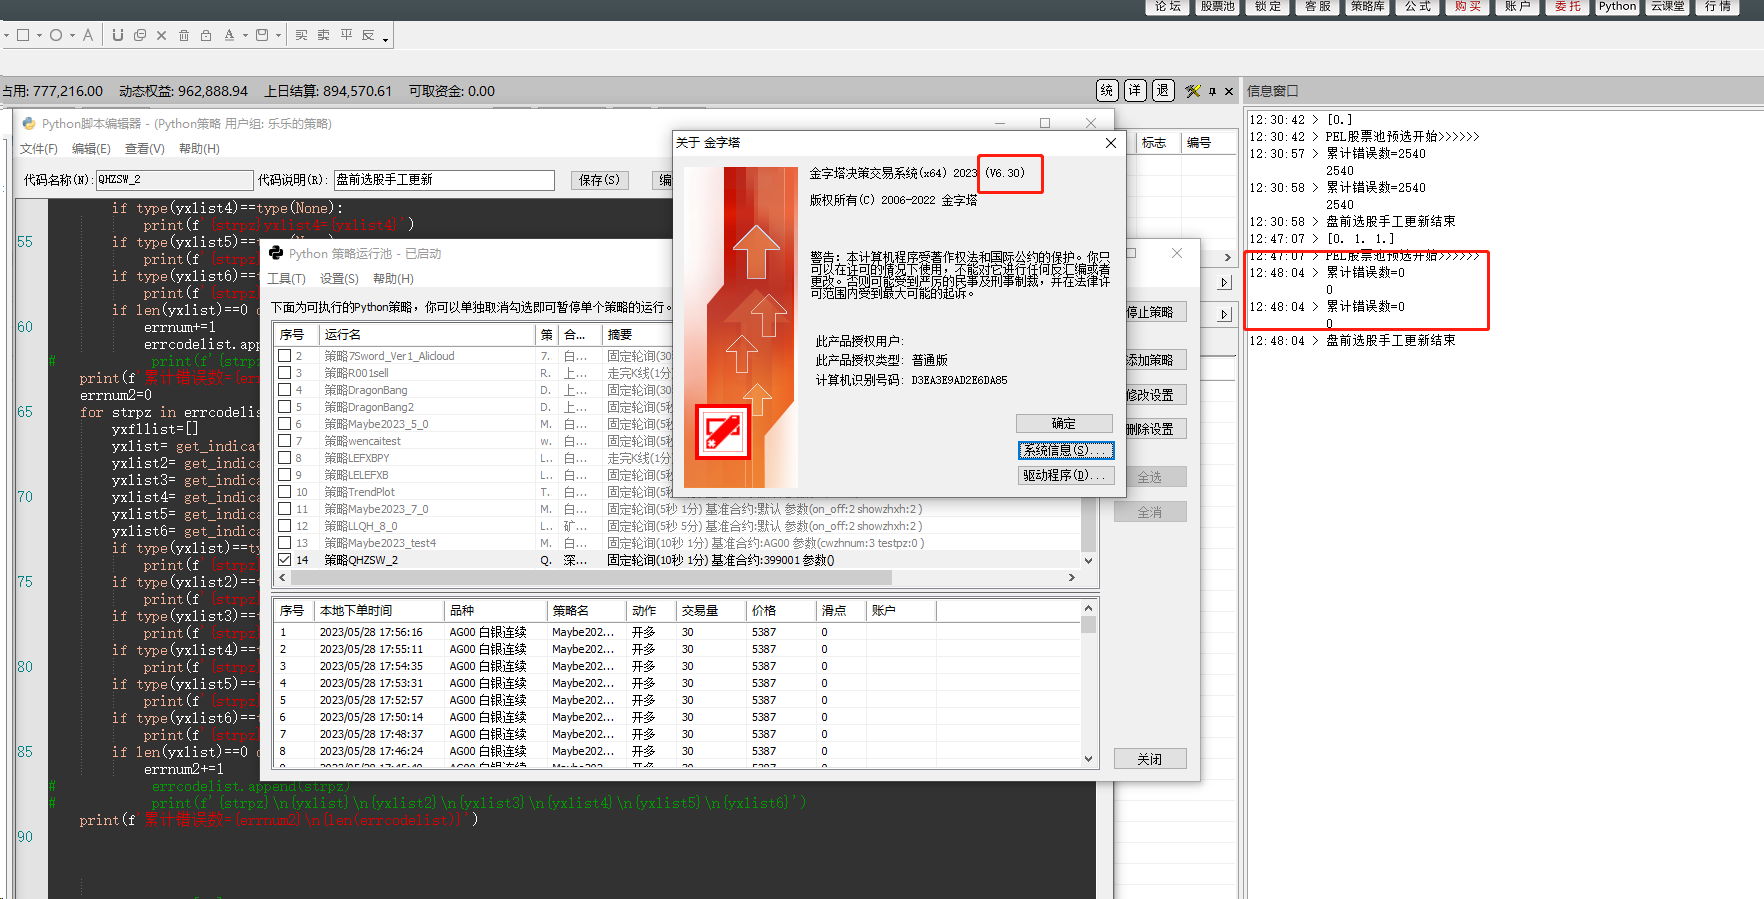Select the text annotation tool
Image resolution: width=1764 pixels, height=899 pixels.
[88, 35]
